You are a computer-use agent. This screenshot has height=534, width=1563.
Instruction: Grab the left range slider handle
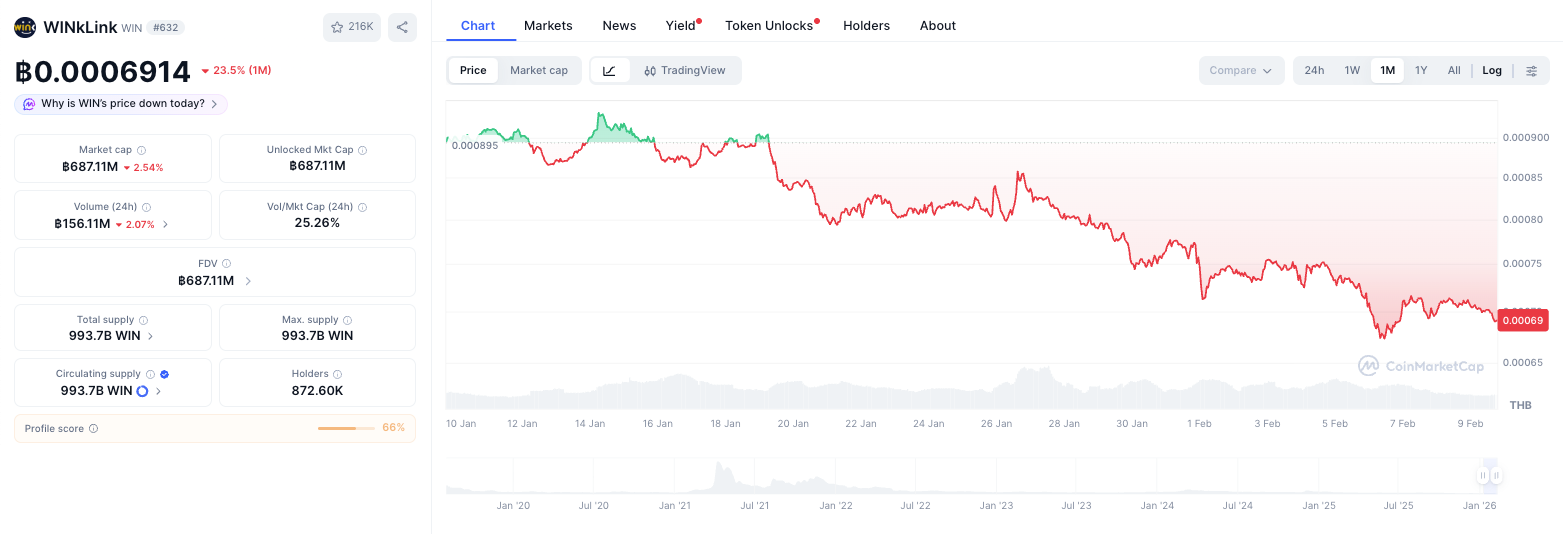1484,476
